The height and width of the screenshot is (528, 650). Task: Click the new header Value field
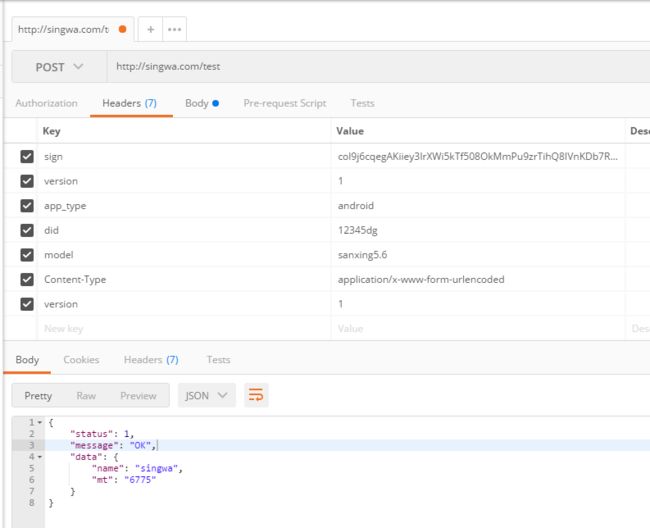478,329
